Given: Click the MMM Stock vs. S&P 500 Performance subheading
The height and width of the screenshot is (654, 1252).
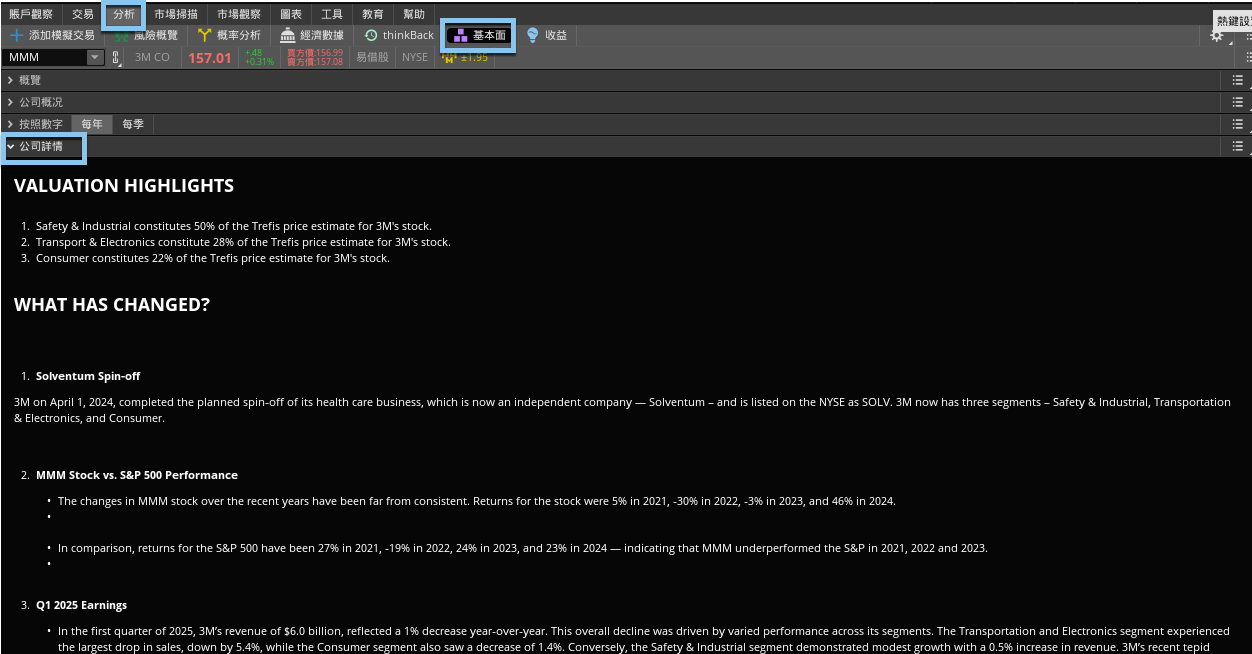Looking at the screenshot, I should click(137, 475).
